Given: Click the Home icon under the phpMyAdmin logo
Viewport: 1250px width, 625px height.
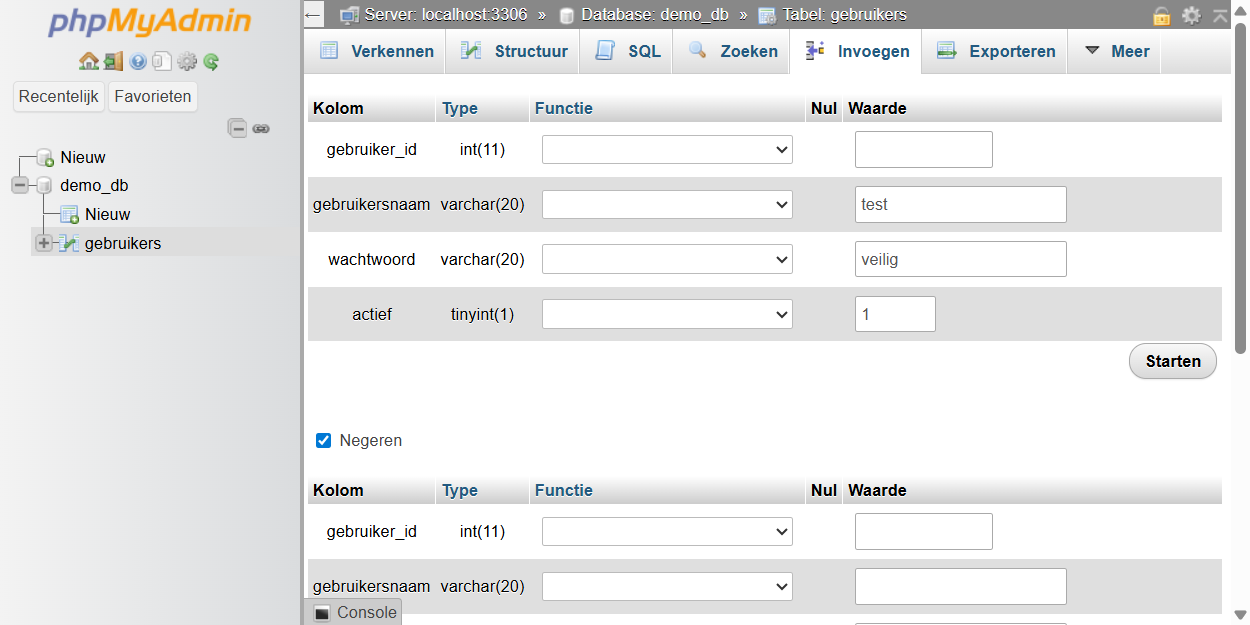Looking at the screenshot, I should point(88,62).
